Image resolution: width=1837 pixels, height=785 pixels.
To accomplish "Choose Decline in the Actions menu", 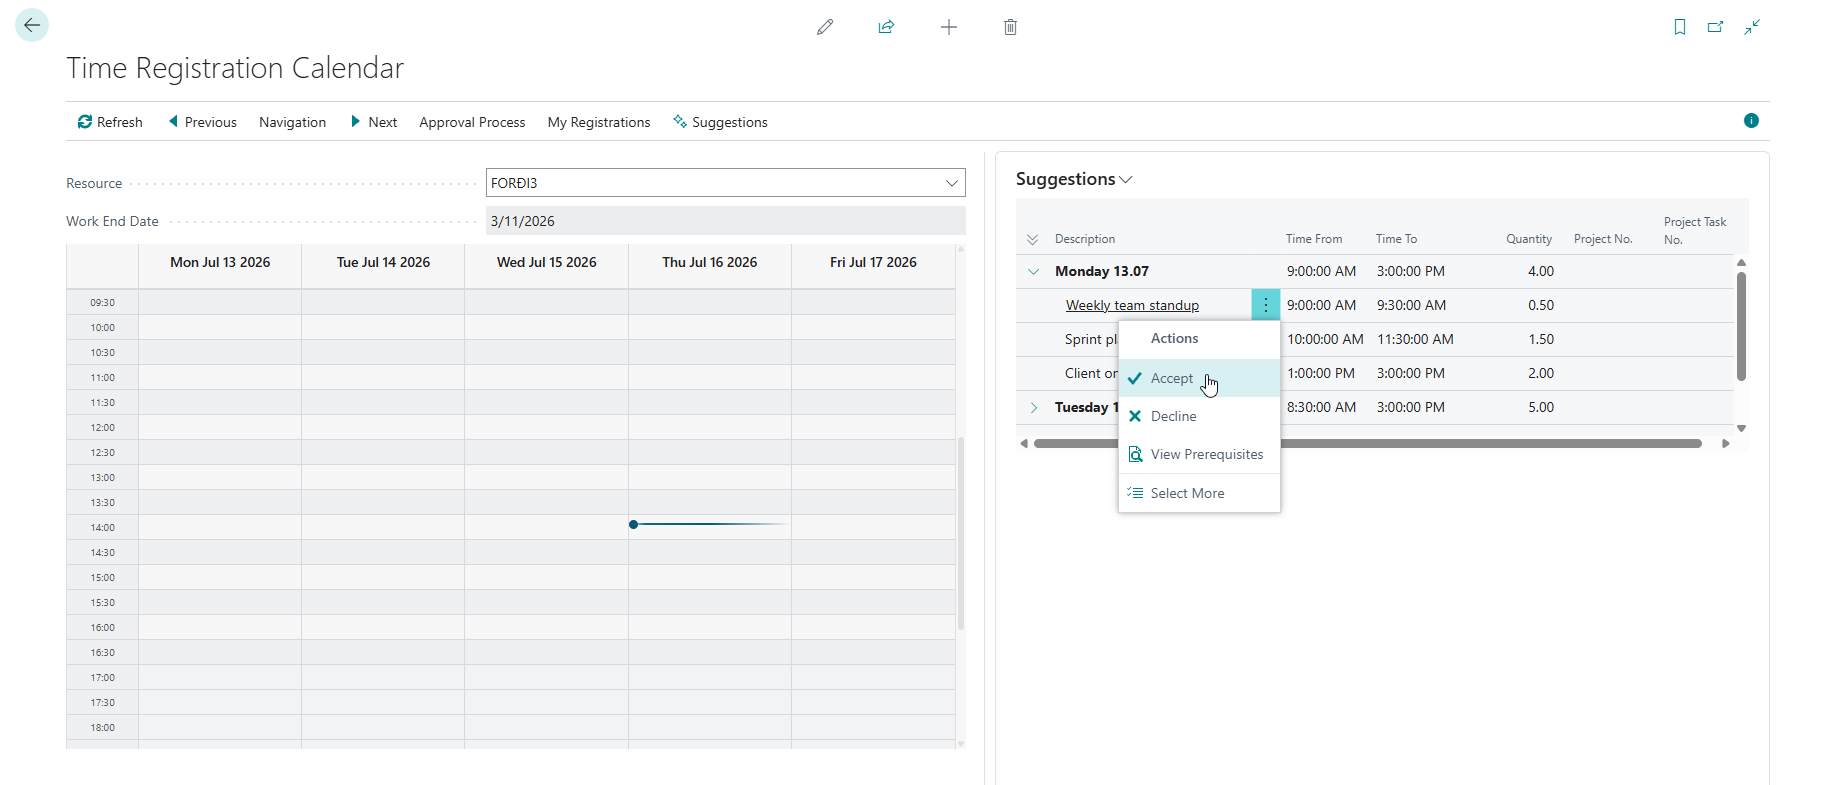I will 1199,416.
